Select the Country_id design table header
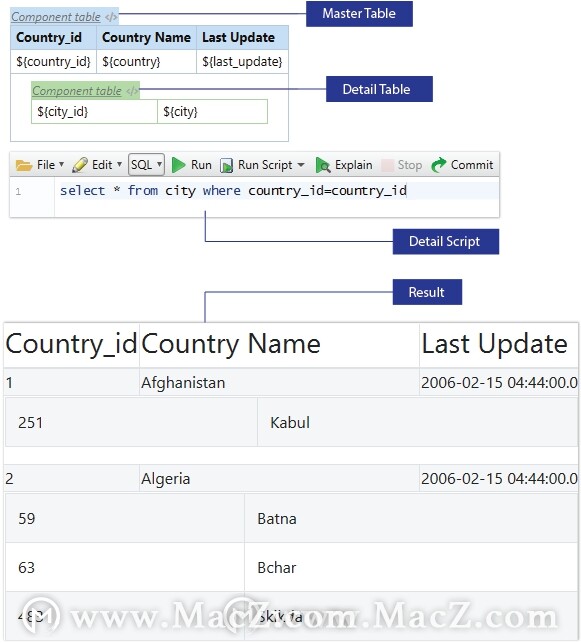Viewport: 581px width, 643px height. coord(54,38)
